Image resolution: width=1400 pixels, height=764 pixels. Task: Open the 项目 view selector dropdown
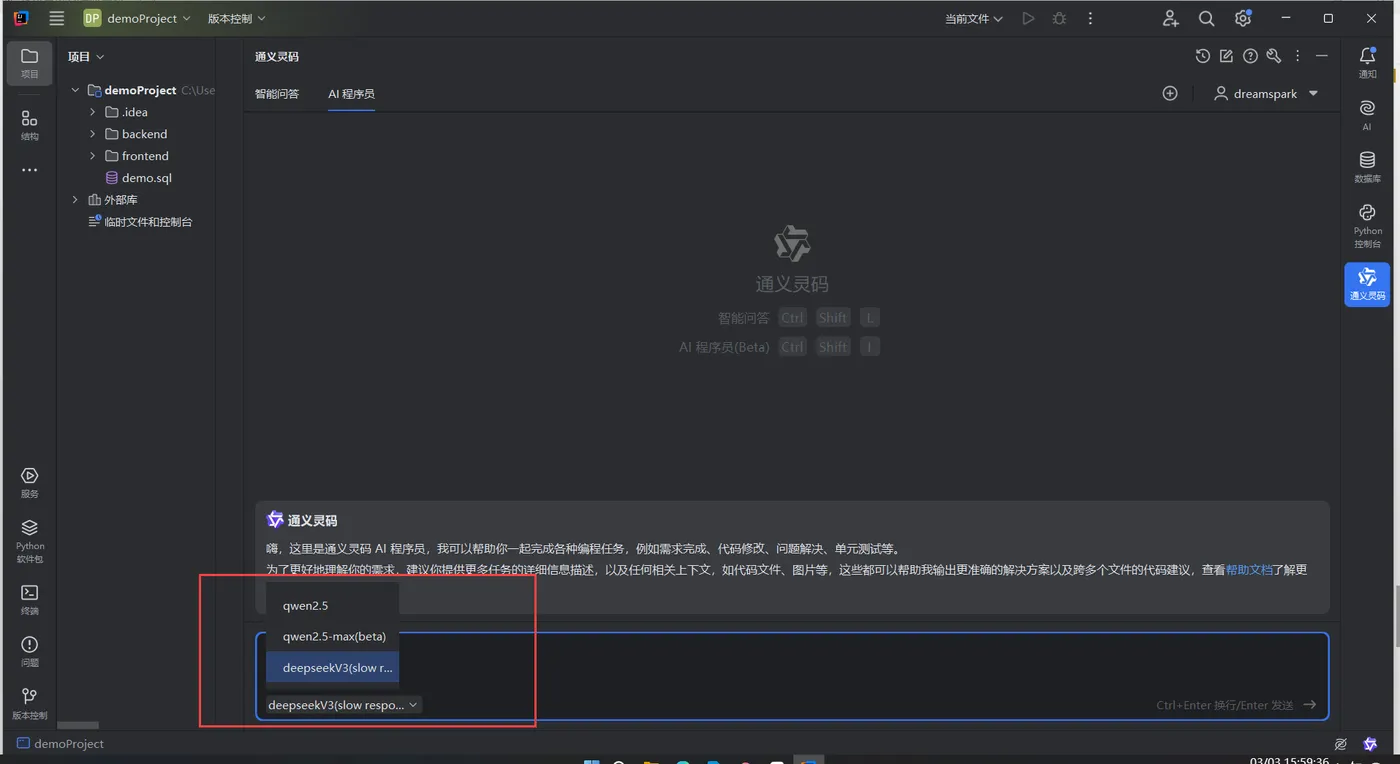coord(86,57)
